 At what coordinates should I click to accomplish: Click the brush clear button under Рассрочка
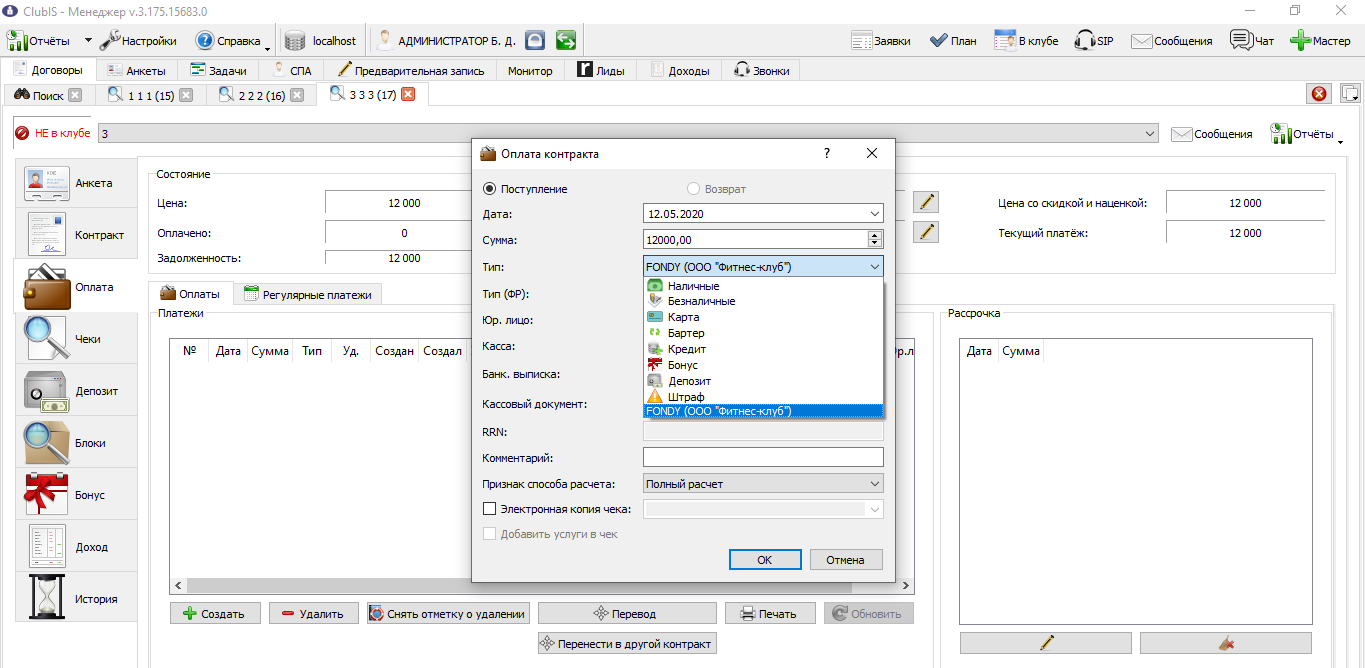pos(1226,643)
